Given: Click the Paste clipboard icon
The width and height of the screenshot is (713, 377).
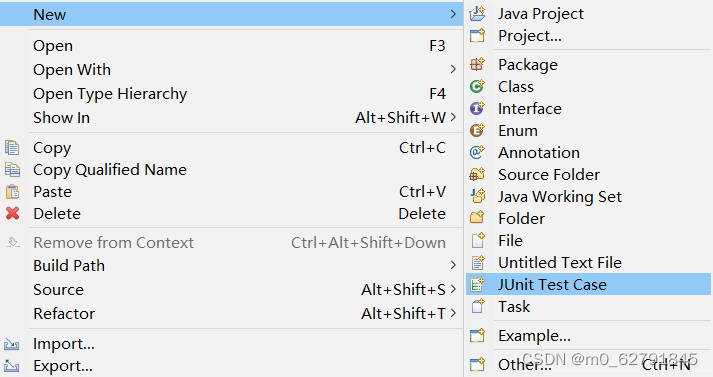Looking at the screenshot, I should tap(12, 191).
